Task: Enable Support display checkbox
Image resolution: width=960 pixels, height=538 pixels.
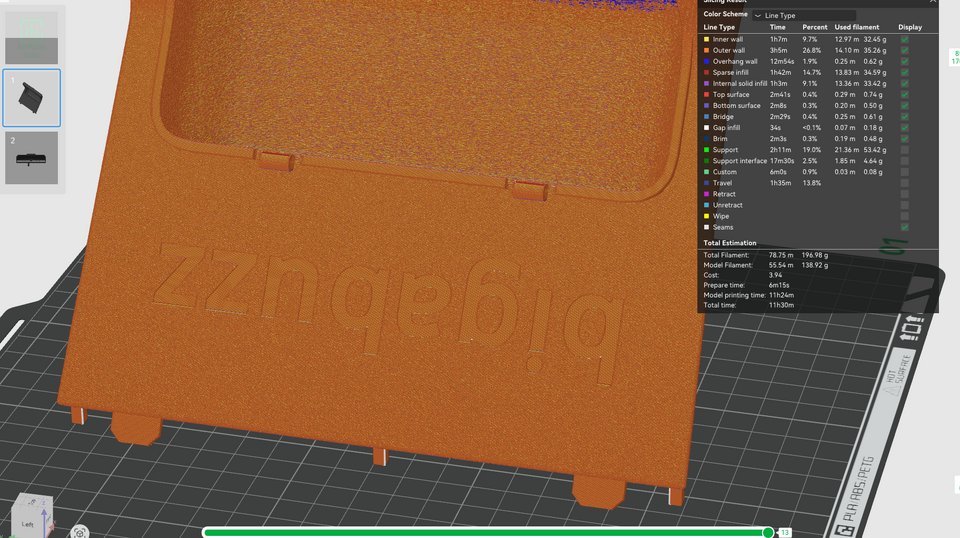Action: pyautogui.click(x=904, y=150)
